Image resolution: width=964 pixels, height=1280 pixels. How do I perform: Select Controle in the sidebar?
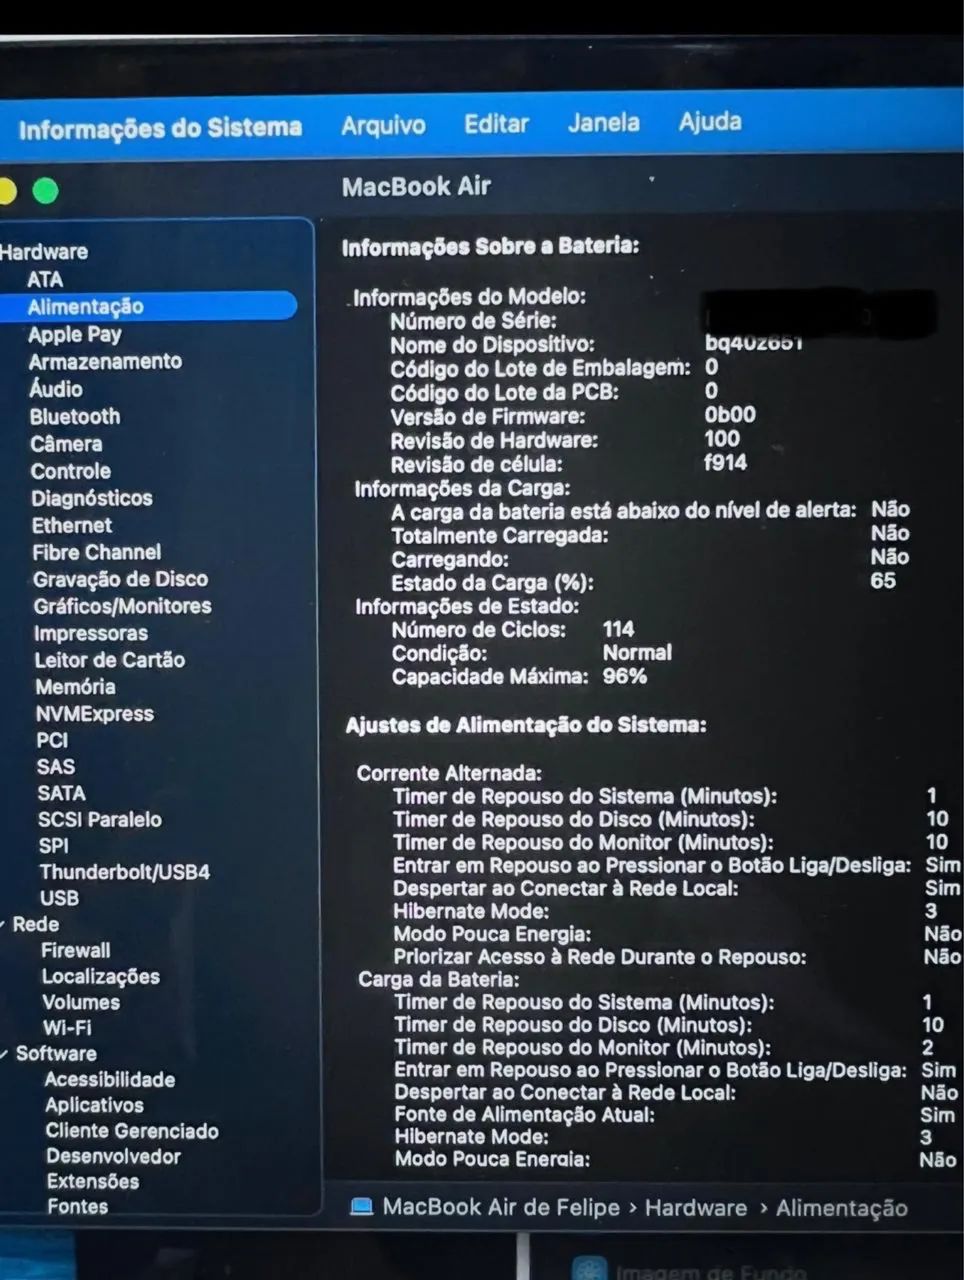(x=71, y=471)
